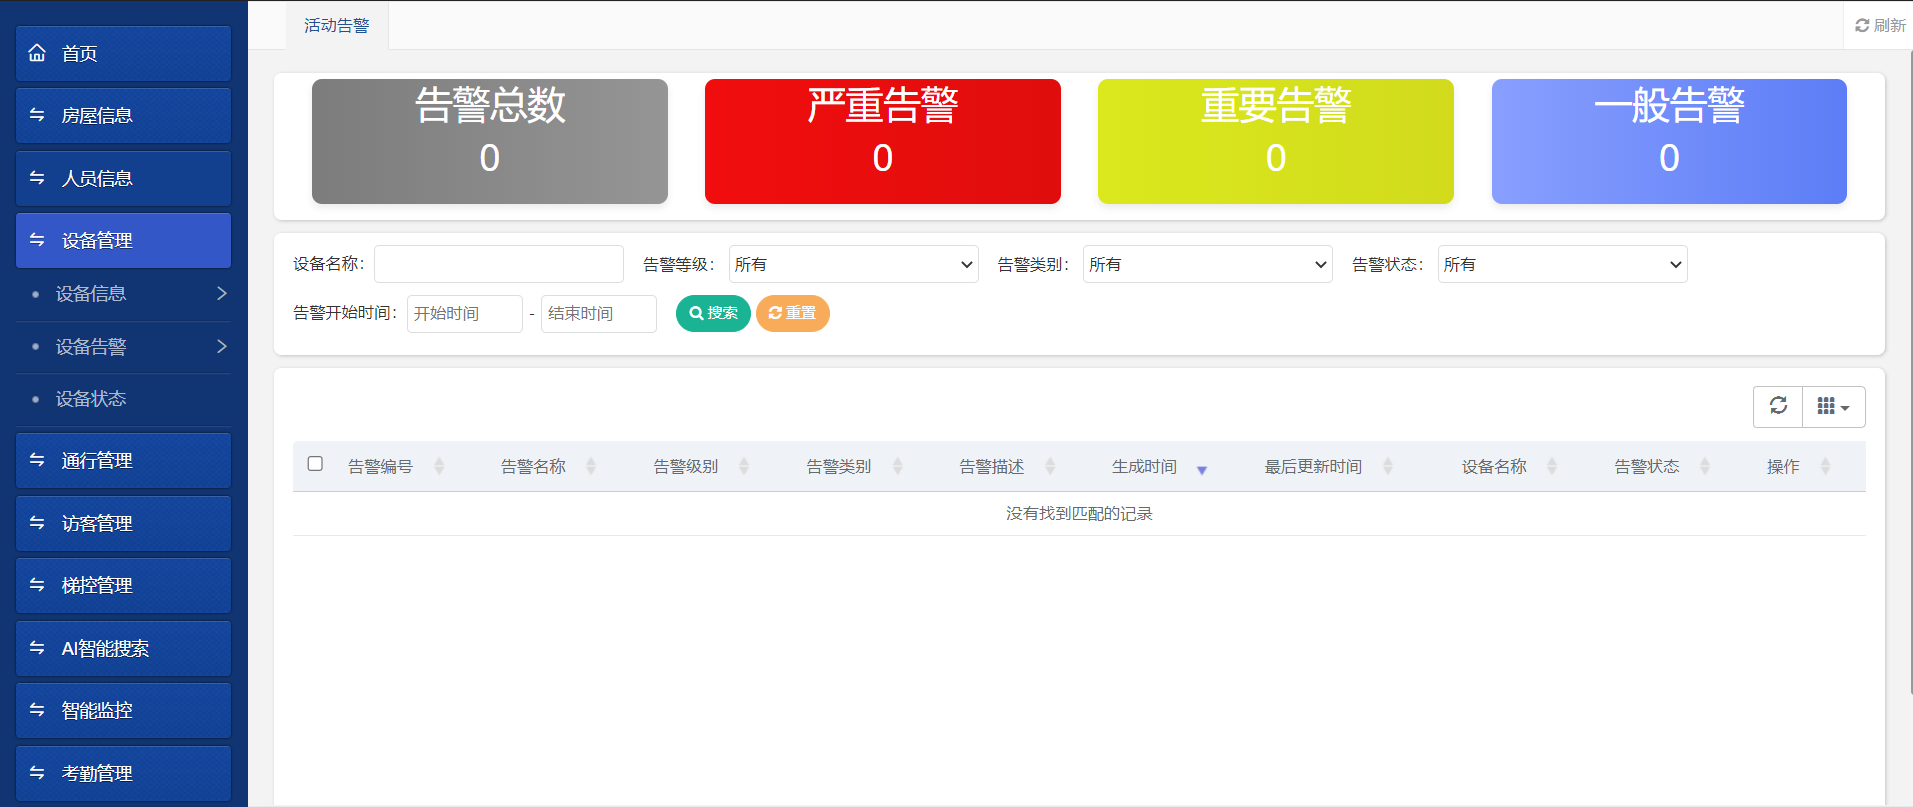Open 房屋信息 menu
1913x807 pixels.
coord(124,115)
